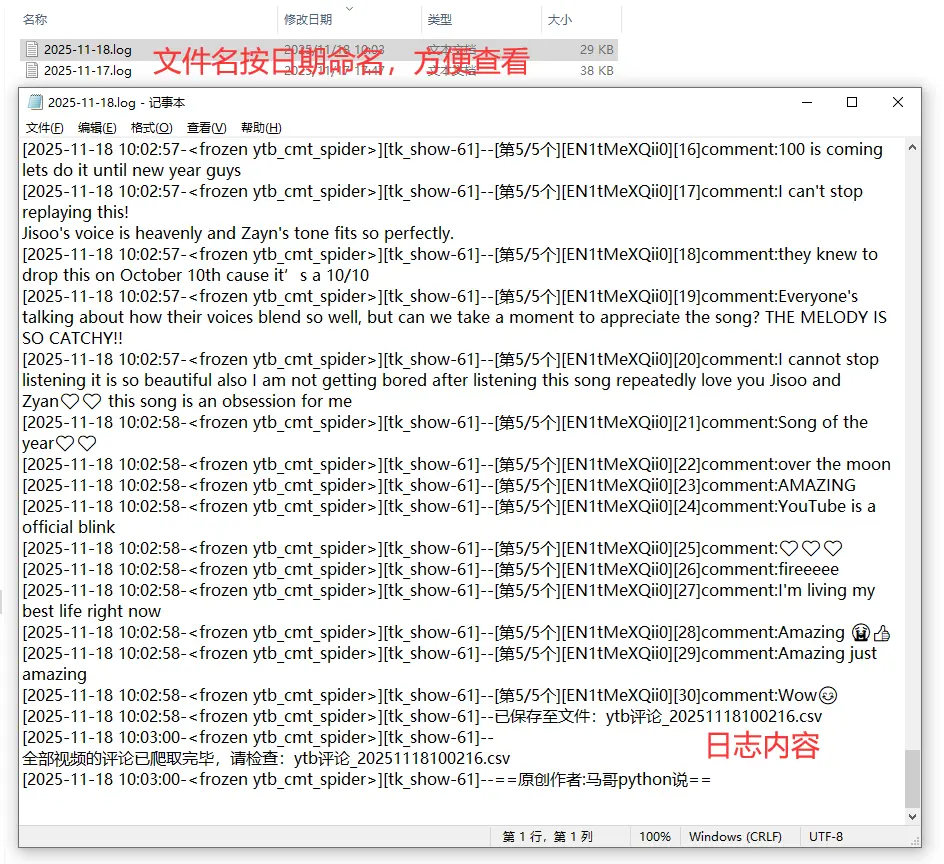Select the 2025-11-18.log file name in Explorer
The width and height of the screenshot is (944, 864).
(x=88, y=49)
